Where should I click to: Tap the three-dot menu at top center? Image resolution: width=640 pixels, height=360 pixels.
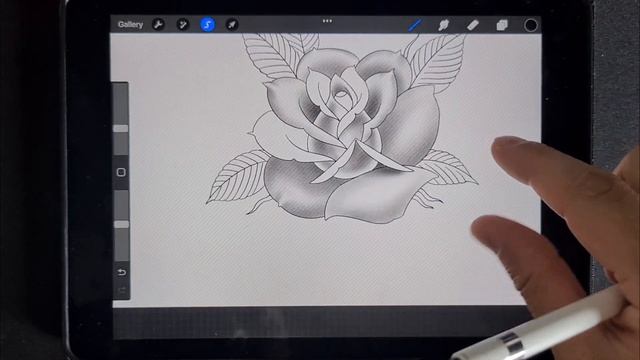327,21
